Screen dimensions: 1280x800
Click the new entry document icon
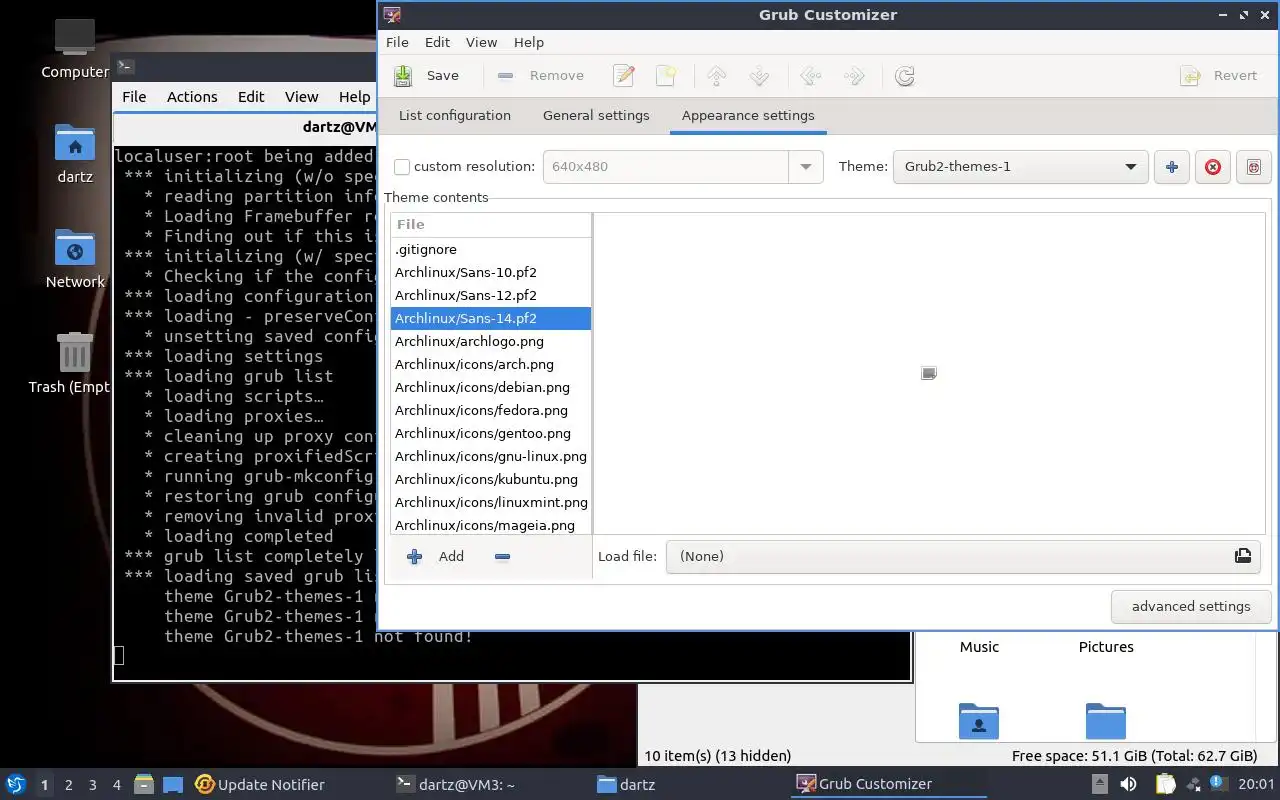[x=666, y=76]
